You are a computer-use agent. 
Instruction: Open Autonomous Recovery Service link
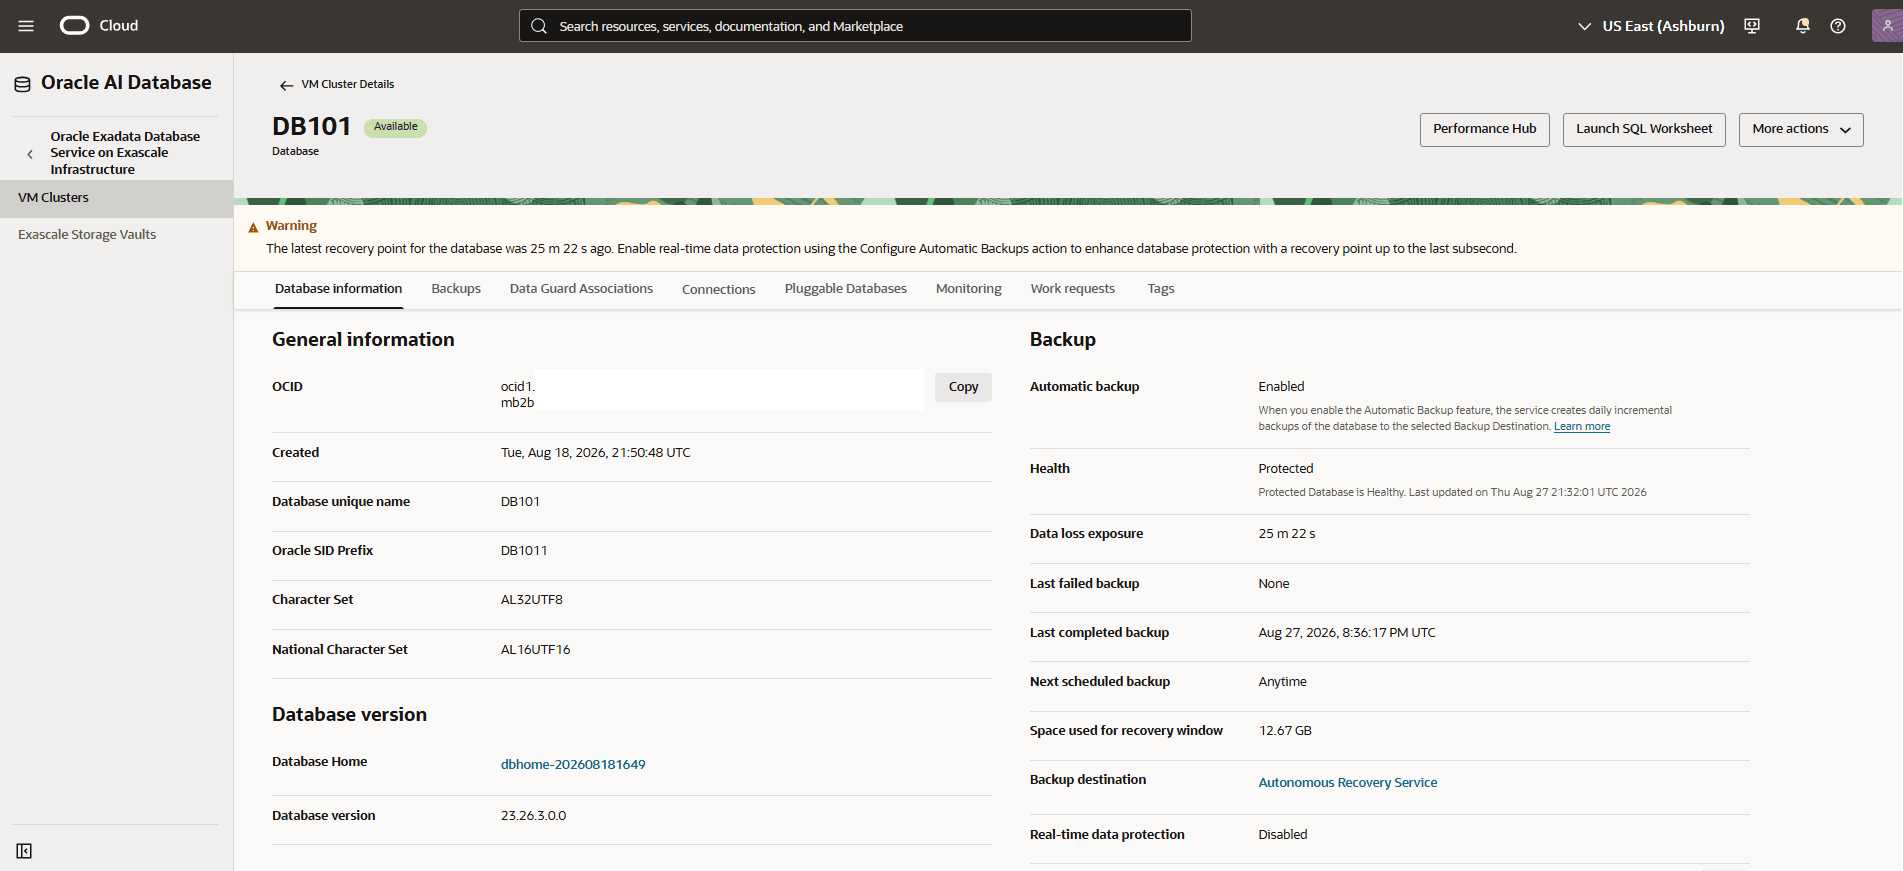1347,783
